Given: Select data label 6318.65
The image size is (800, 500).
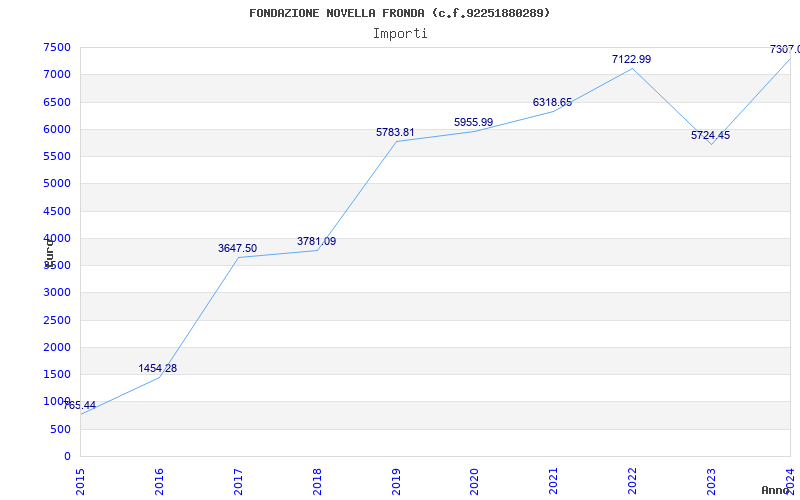Looking at the screenshot, I should pyautogui.click(x=553, y=103).
